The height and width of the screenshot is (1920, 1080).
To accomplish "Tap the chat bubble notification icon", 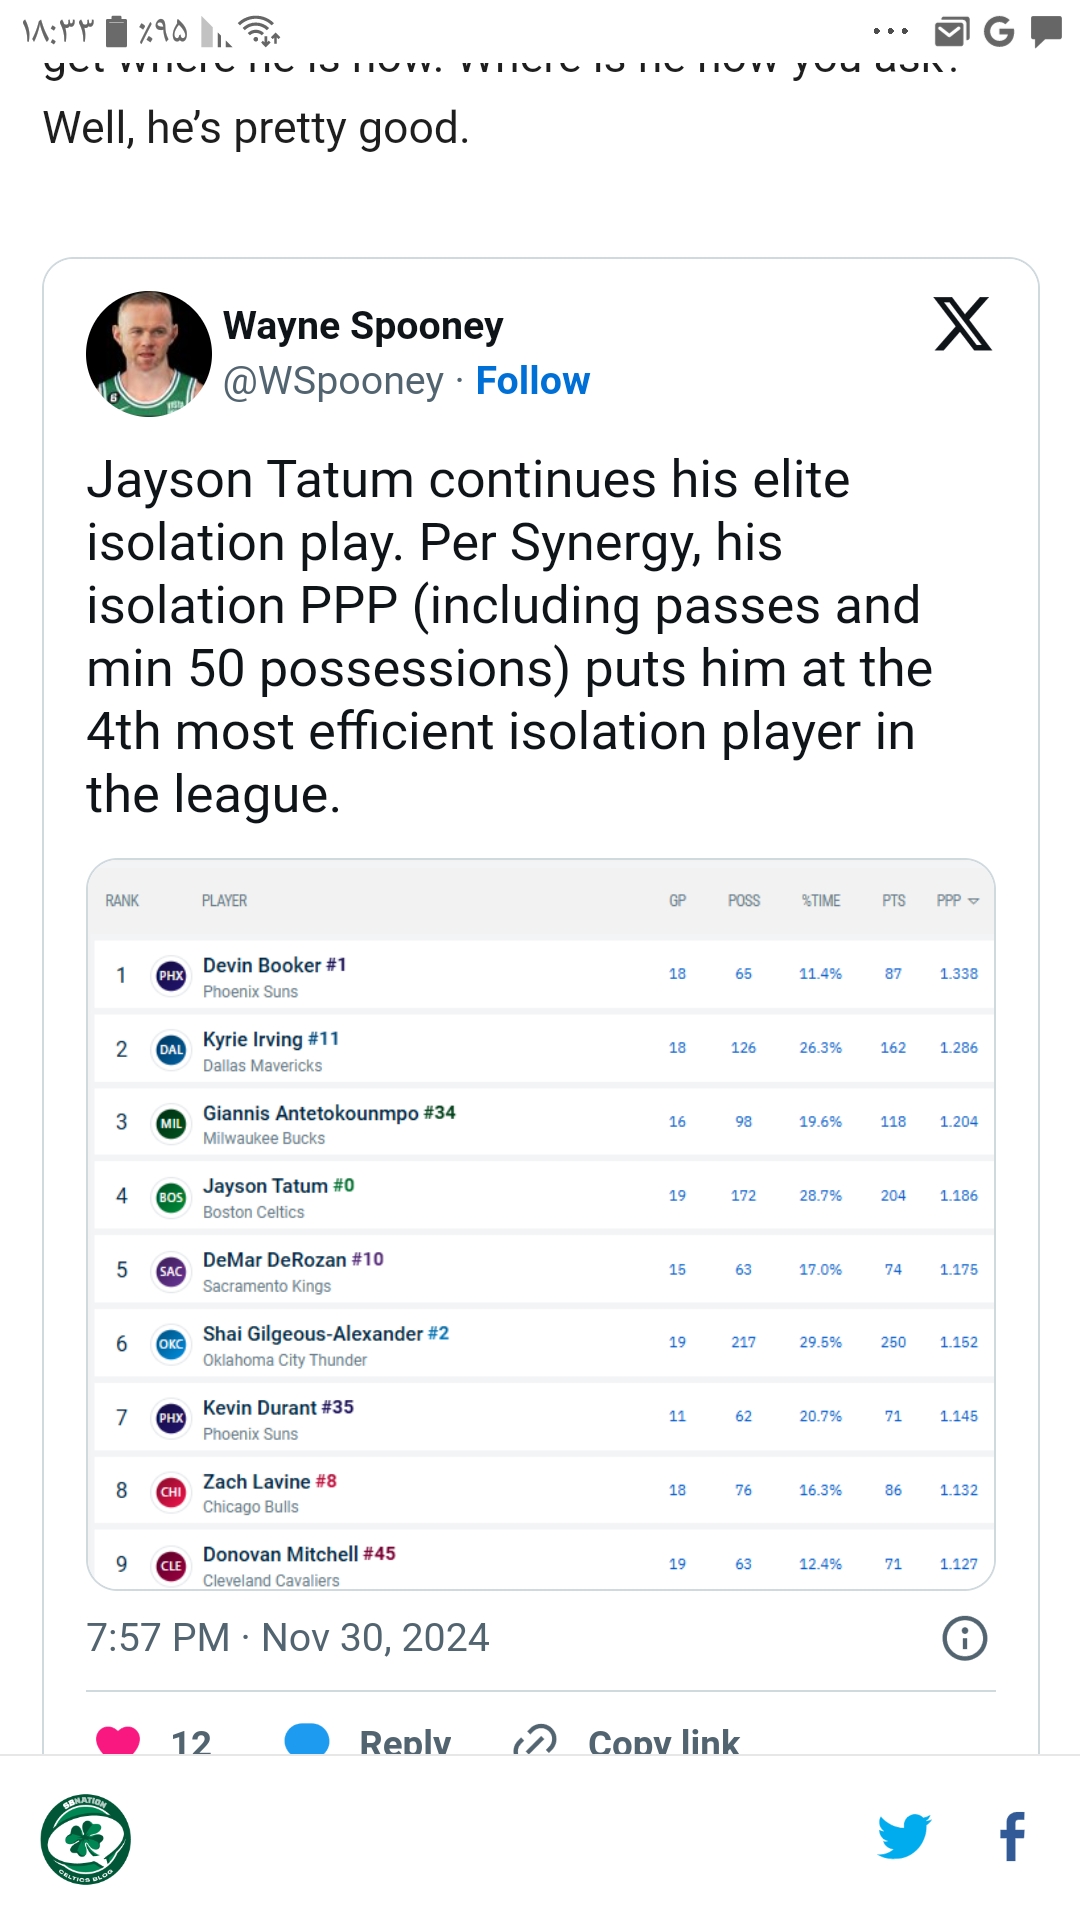I will point(1047,32).
